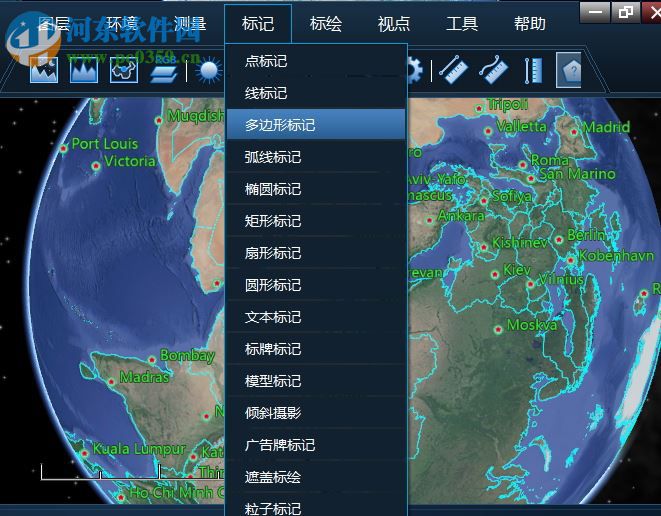Click the Kishinev city label
Screen dimensions: 661x516
520,243
